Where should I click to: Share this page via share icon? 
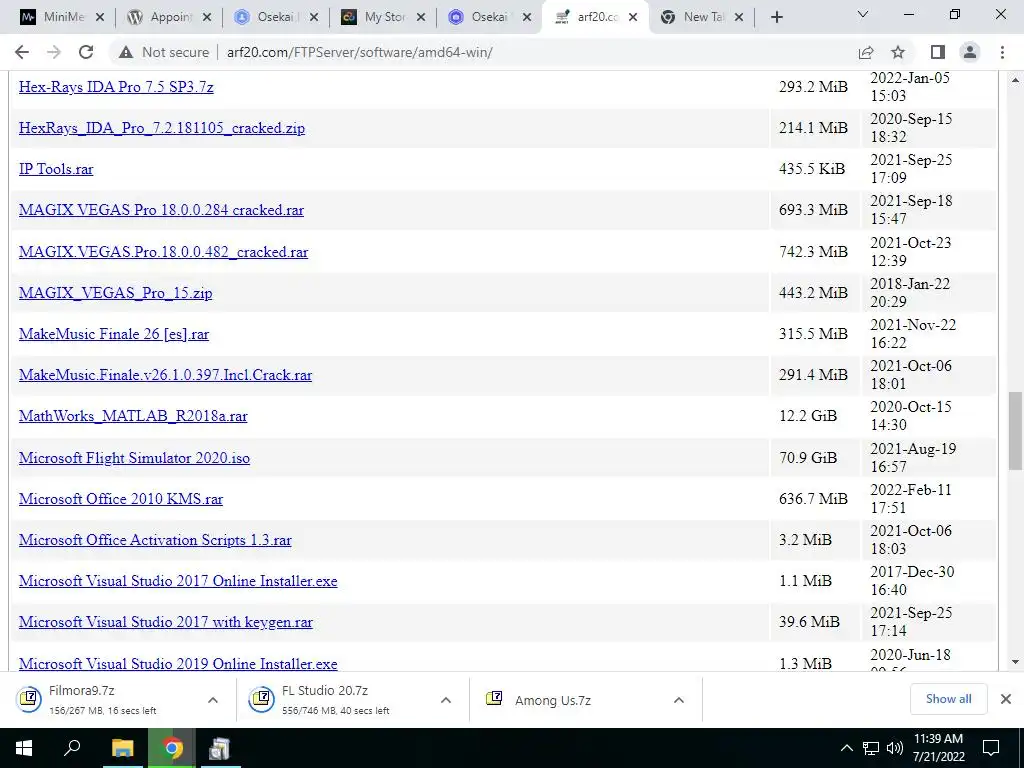pos(866,52)
